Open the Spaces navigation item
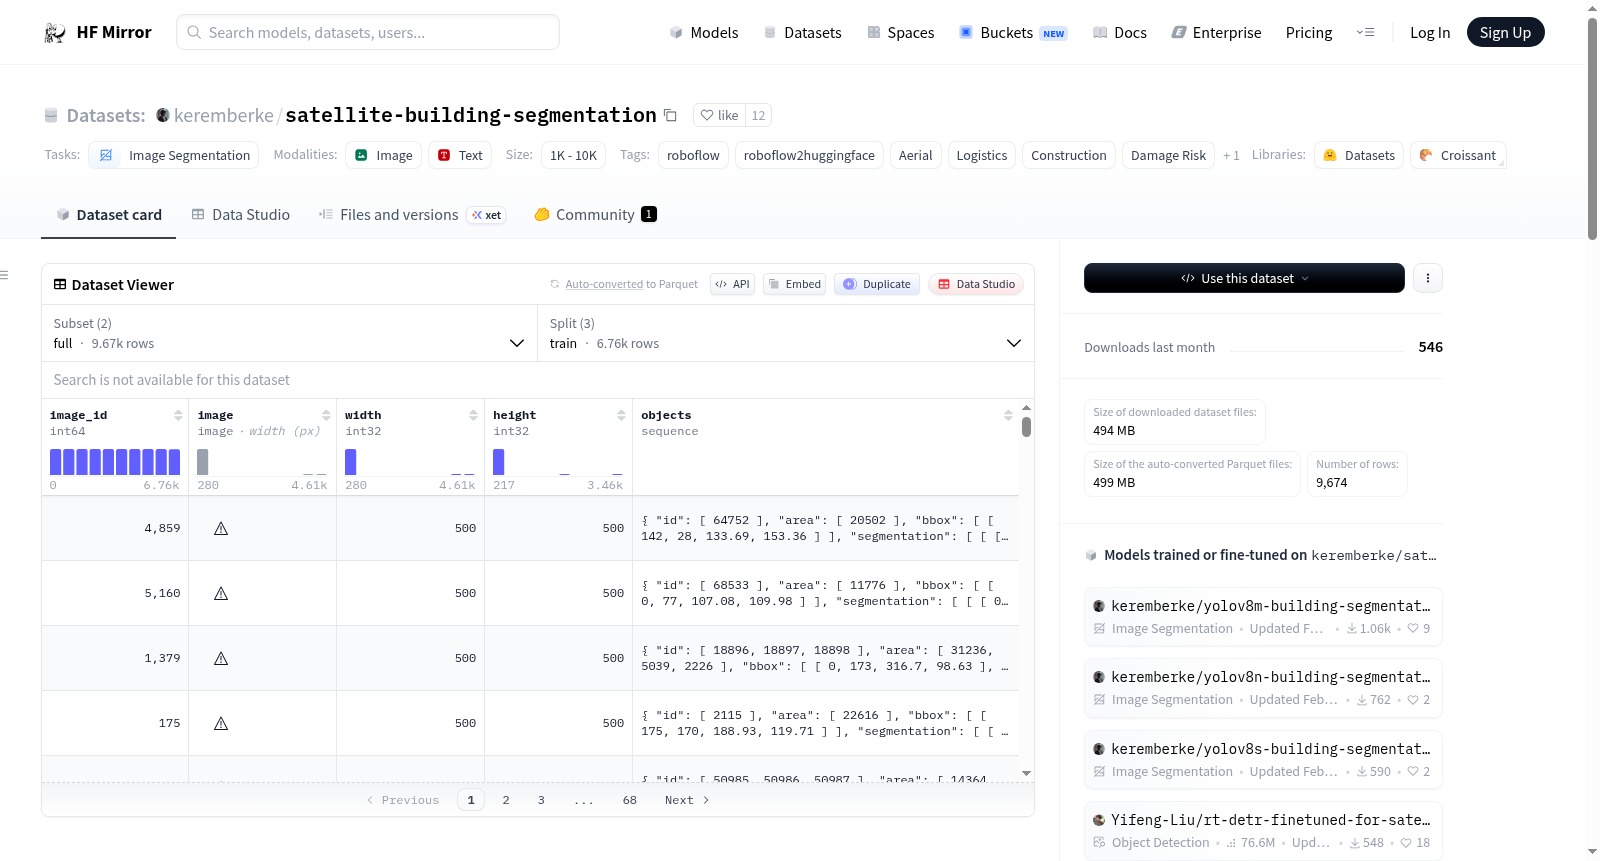1600x861 pixels. click(x=901, y=33)
